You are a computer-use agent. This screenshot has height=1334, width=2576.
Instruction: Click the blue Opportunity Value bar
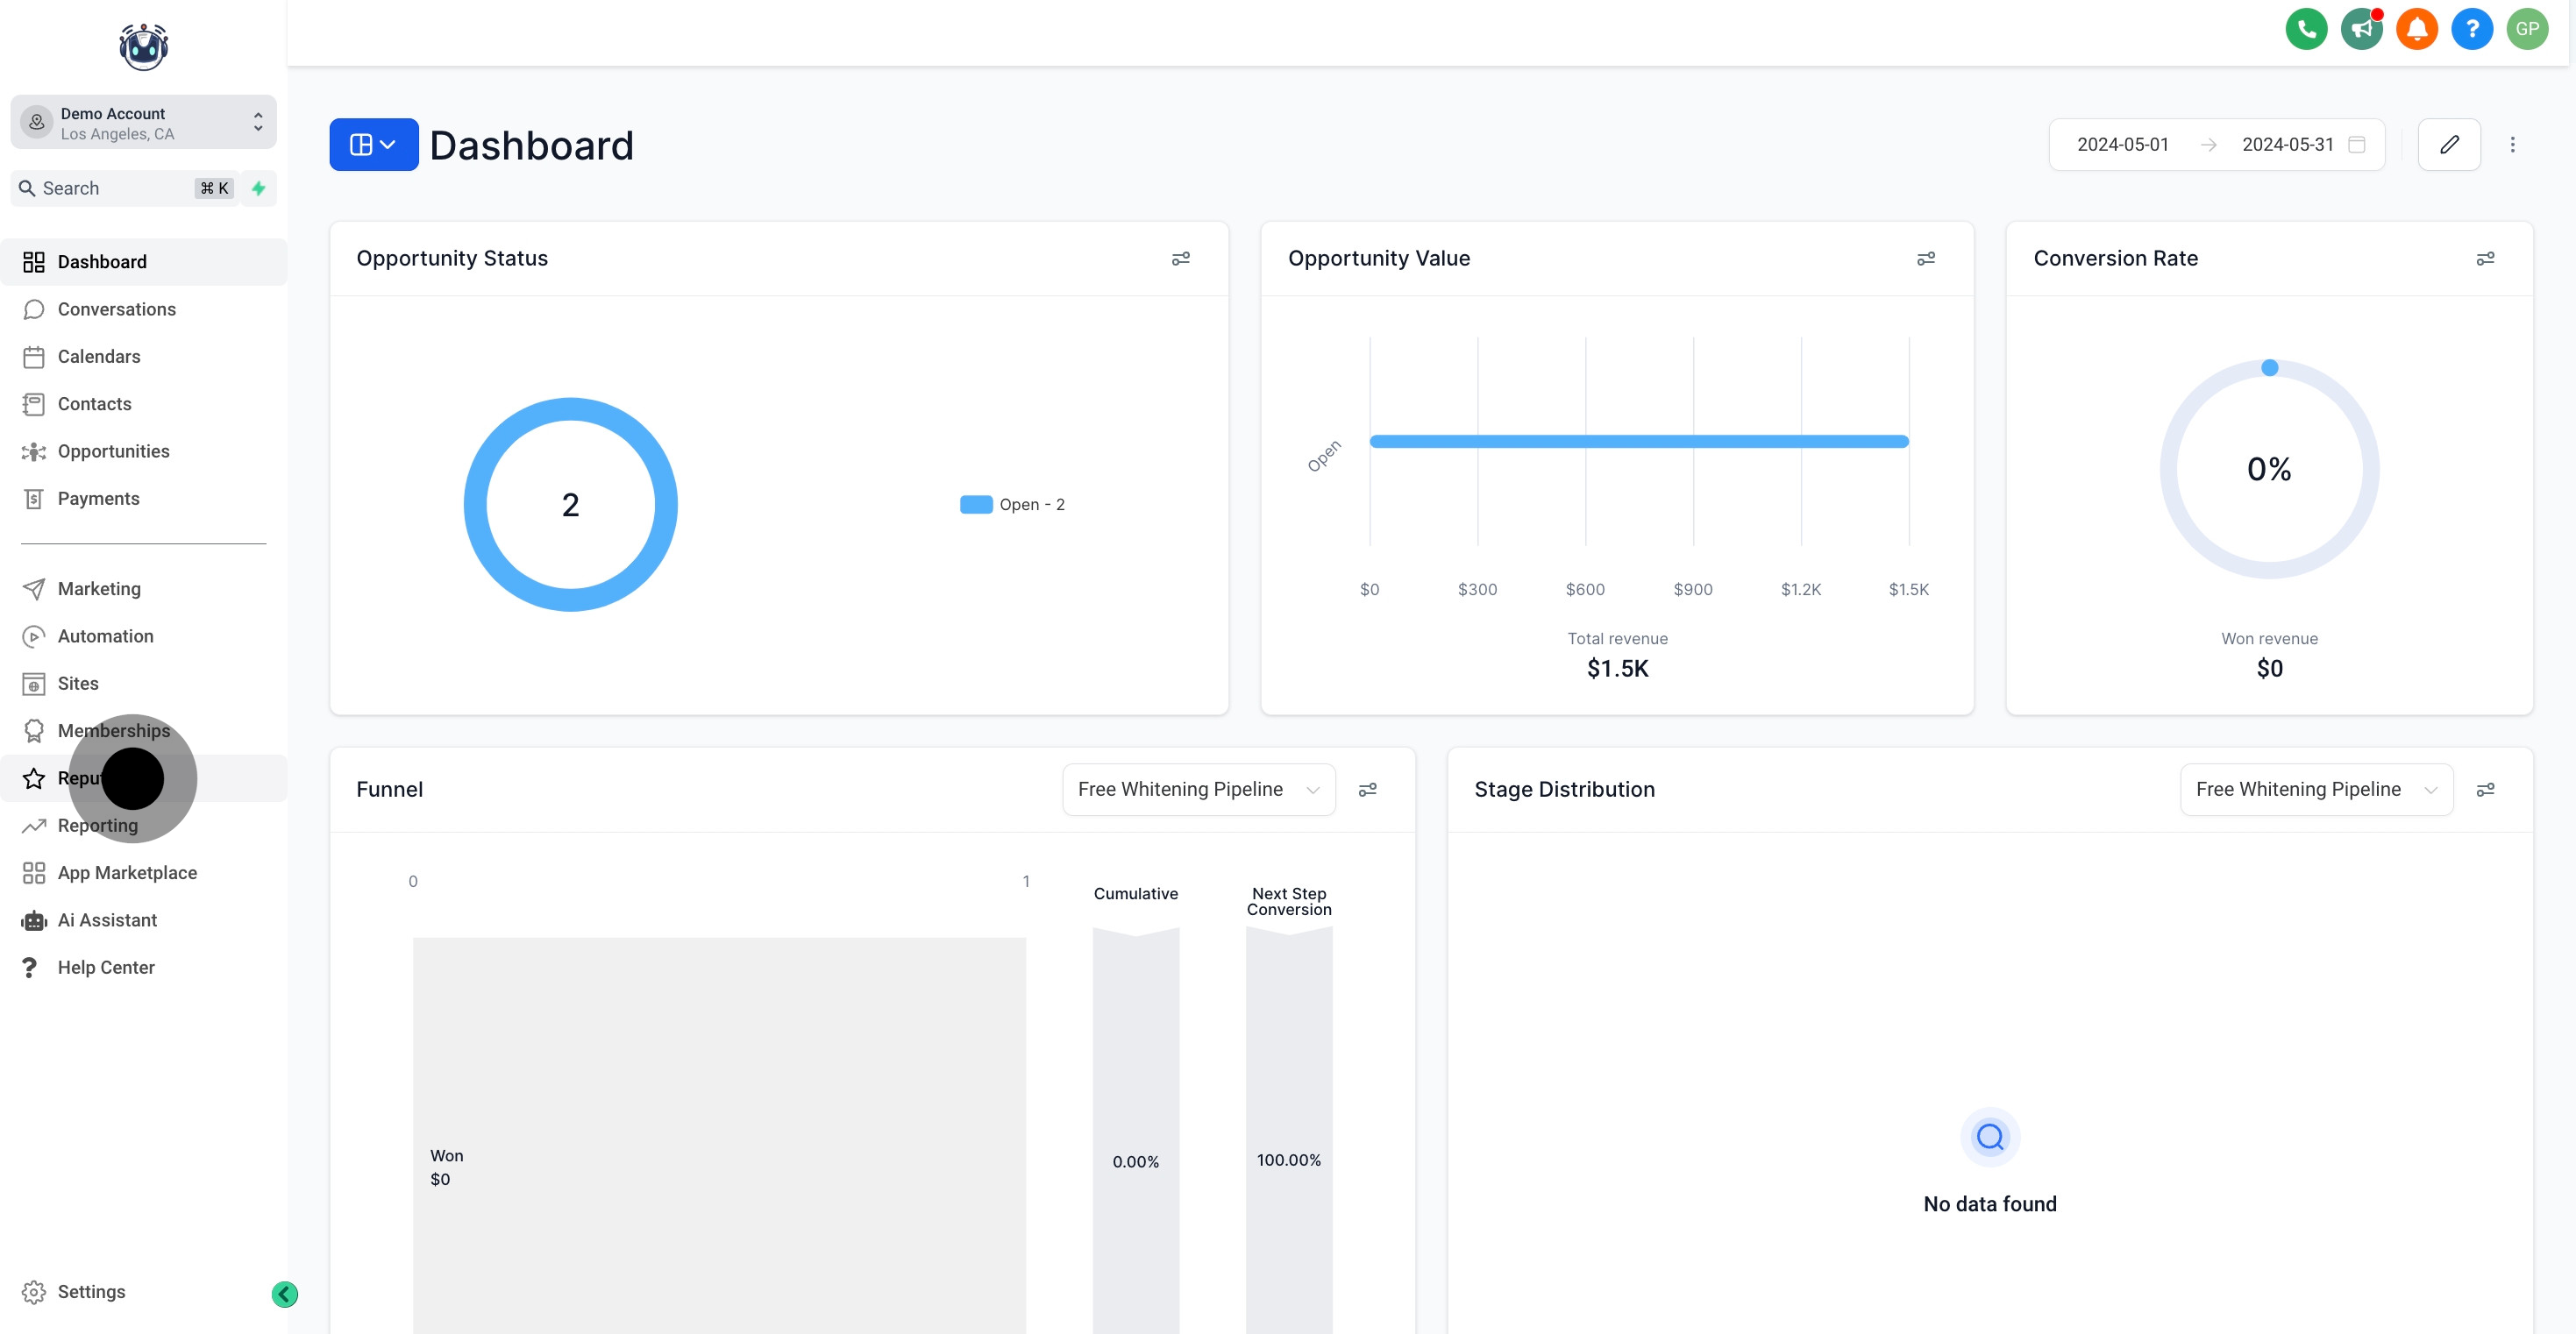pyautogui.click(x=1638, y=442)
